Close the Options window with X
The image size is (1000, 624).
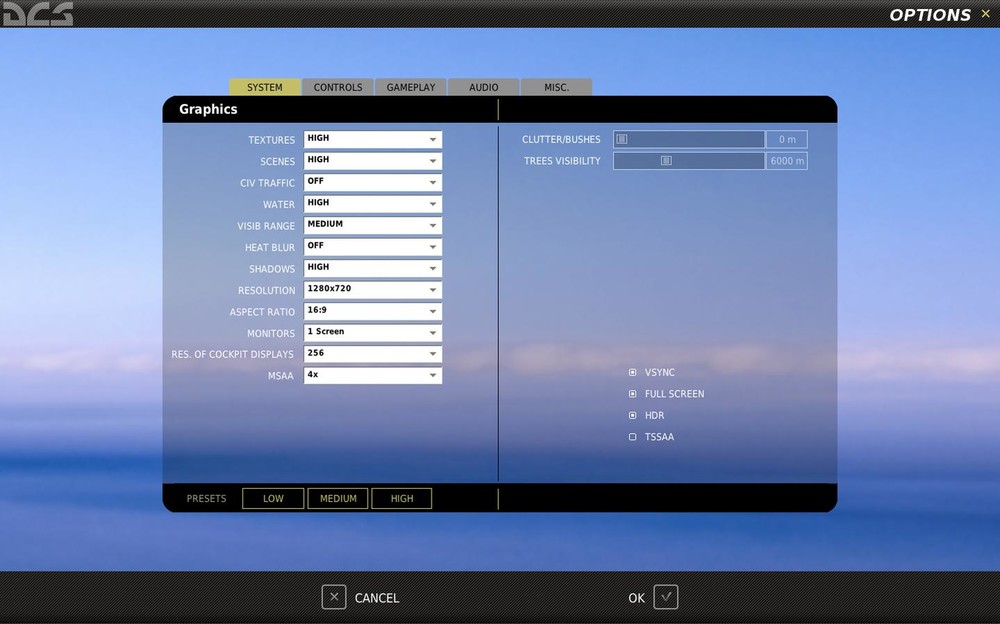tap(985, 13)
